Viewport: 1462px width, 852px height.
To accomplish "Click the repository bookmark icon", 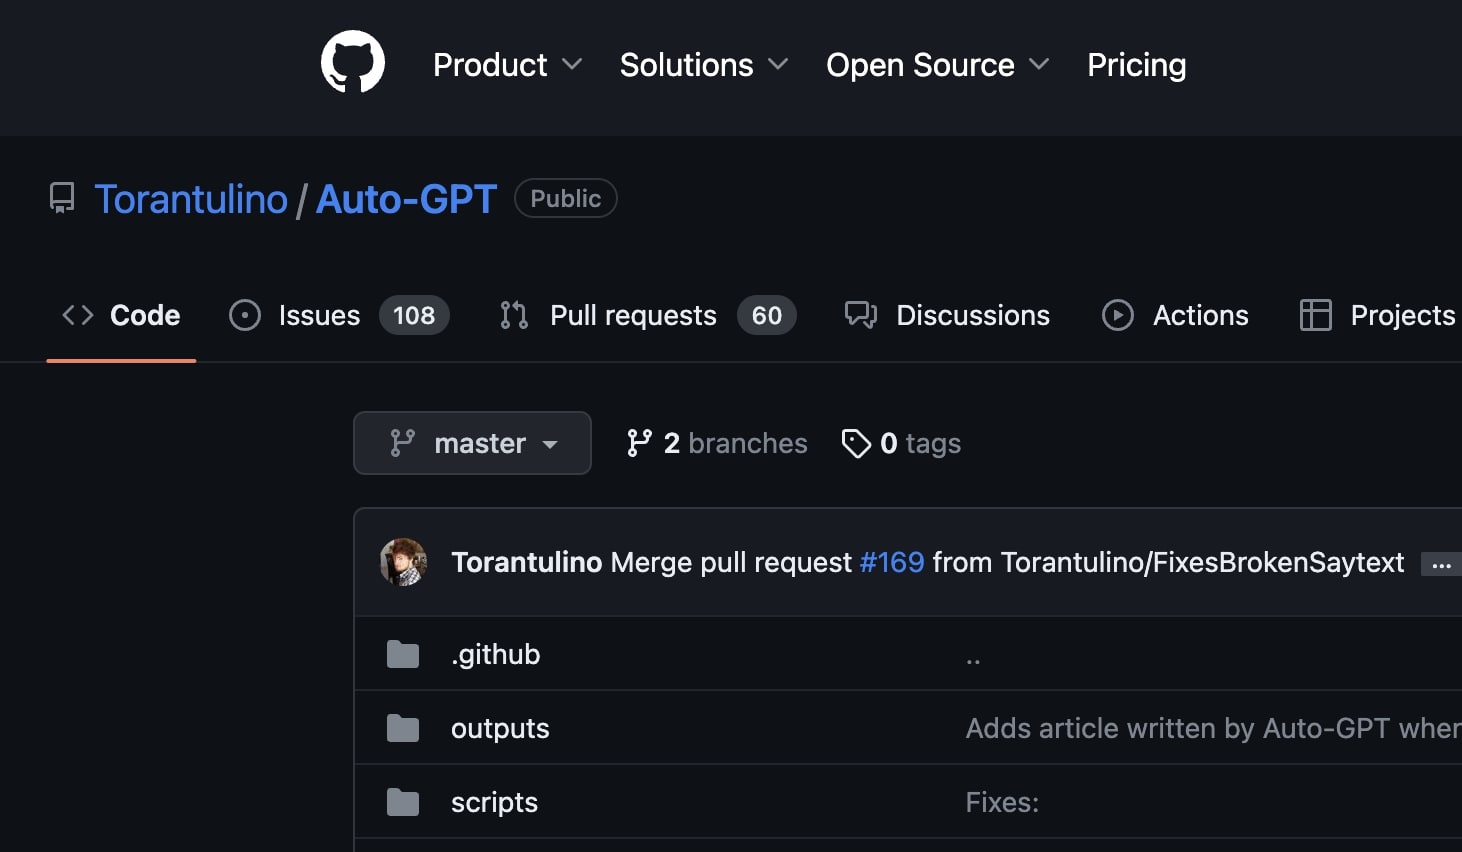I will pos(62,197).
